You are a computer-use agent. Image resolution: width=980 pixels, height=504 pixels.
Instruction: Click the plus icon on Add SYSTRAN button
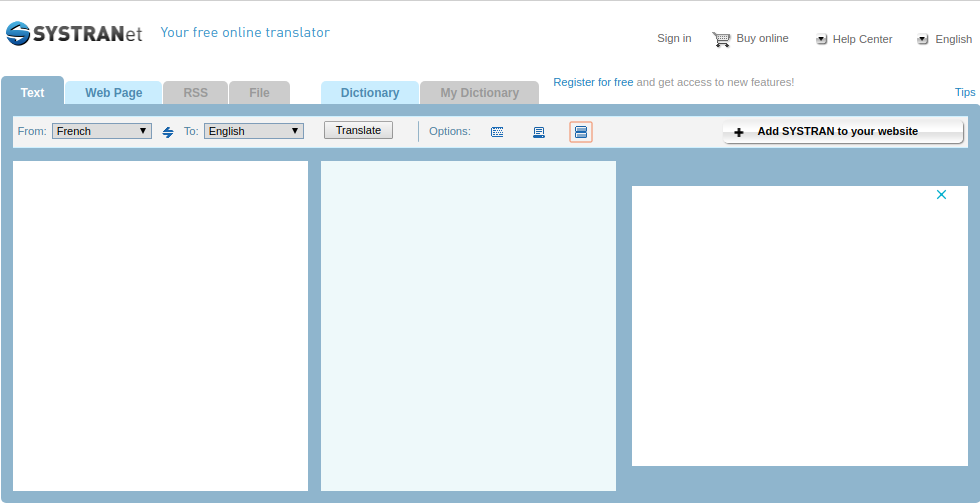click(x=738, y=132)
